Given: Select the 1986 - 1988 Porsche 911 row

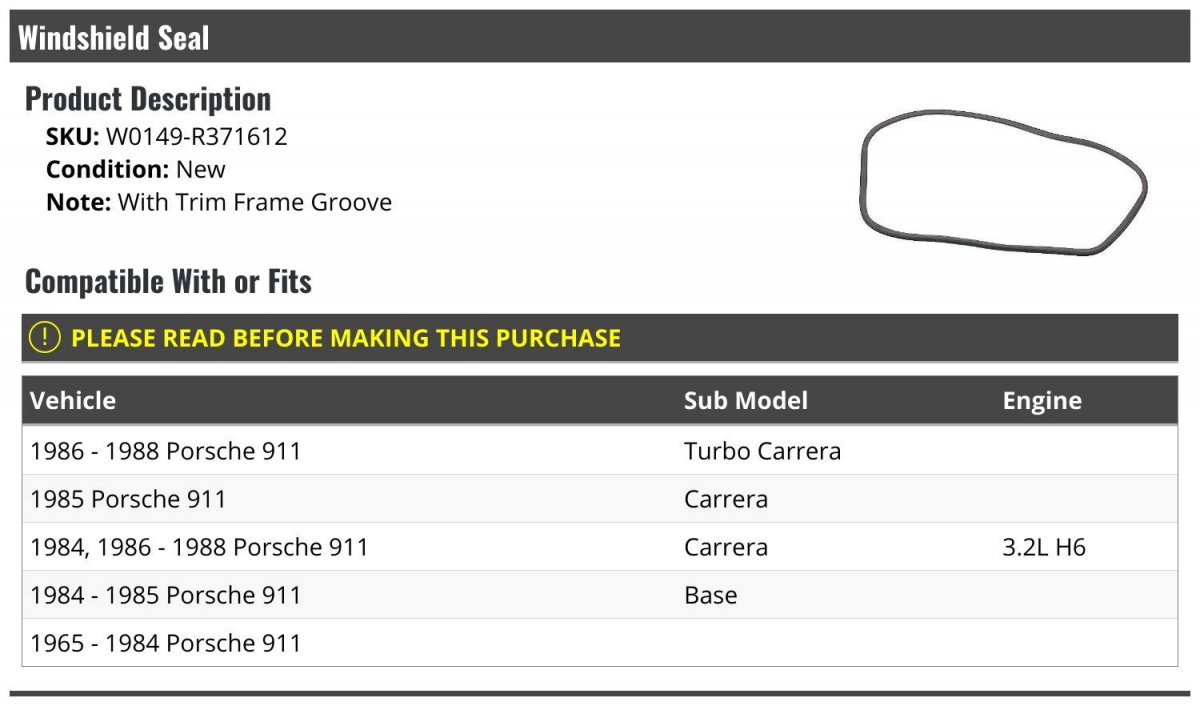Looking at the screenshot, I should 600,451.
